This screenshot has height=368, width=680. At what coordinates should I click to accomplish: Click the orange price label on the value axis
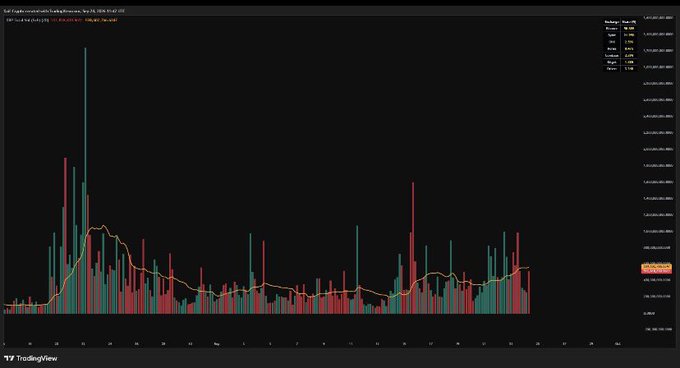(x=656, y=266)
